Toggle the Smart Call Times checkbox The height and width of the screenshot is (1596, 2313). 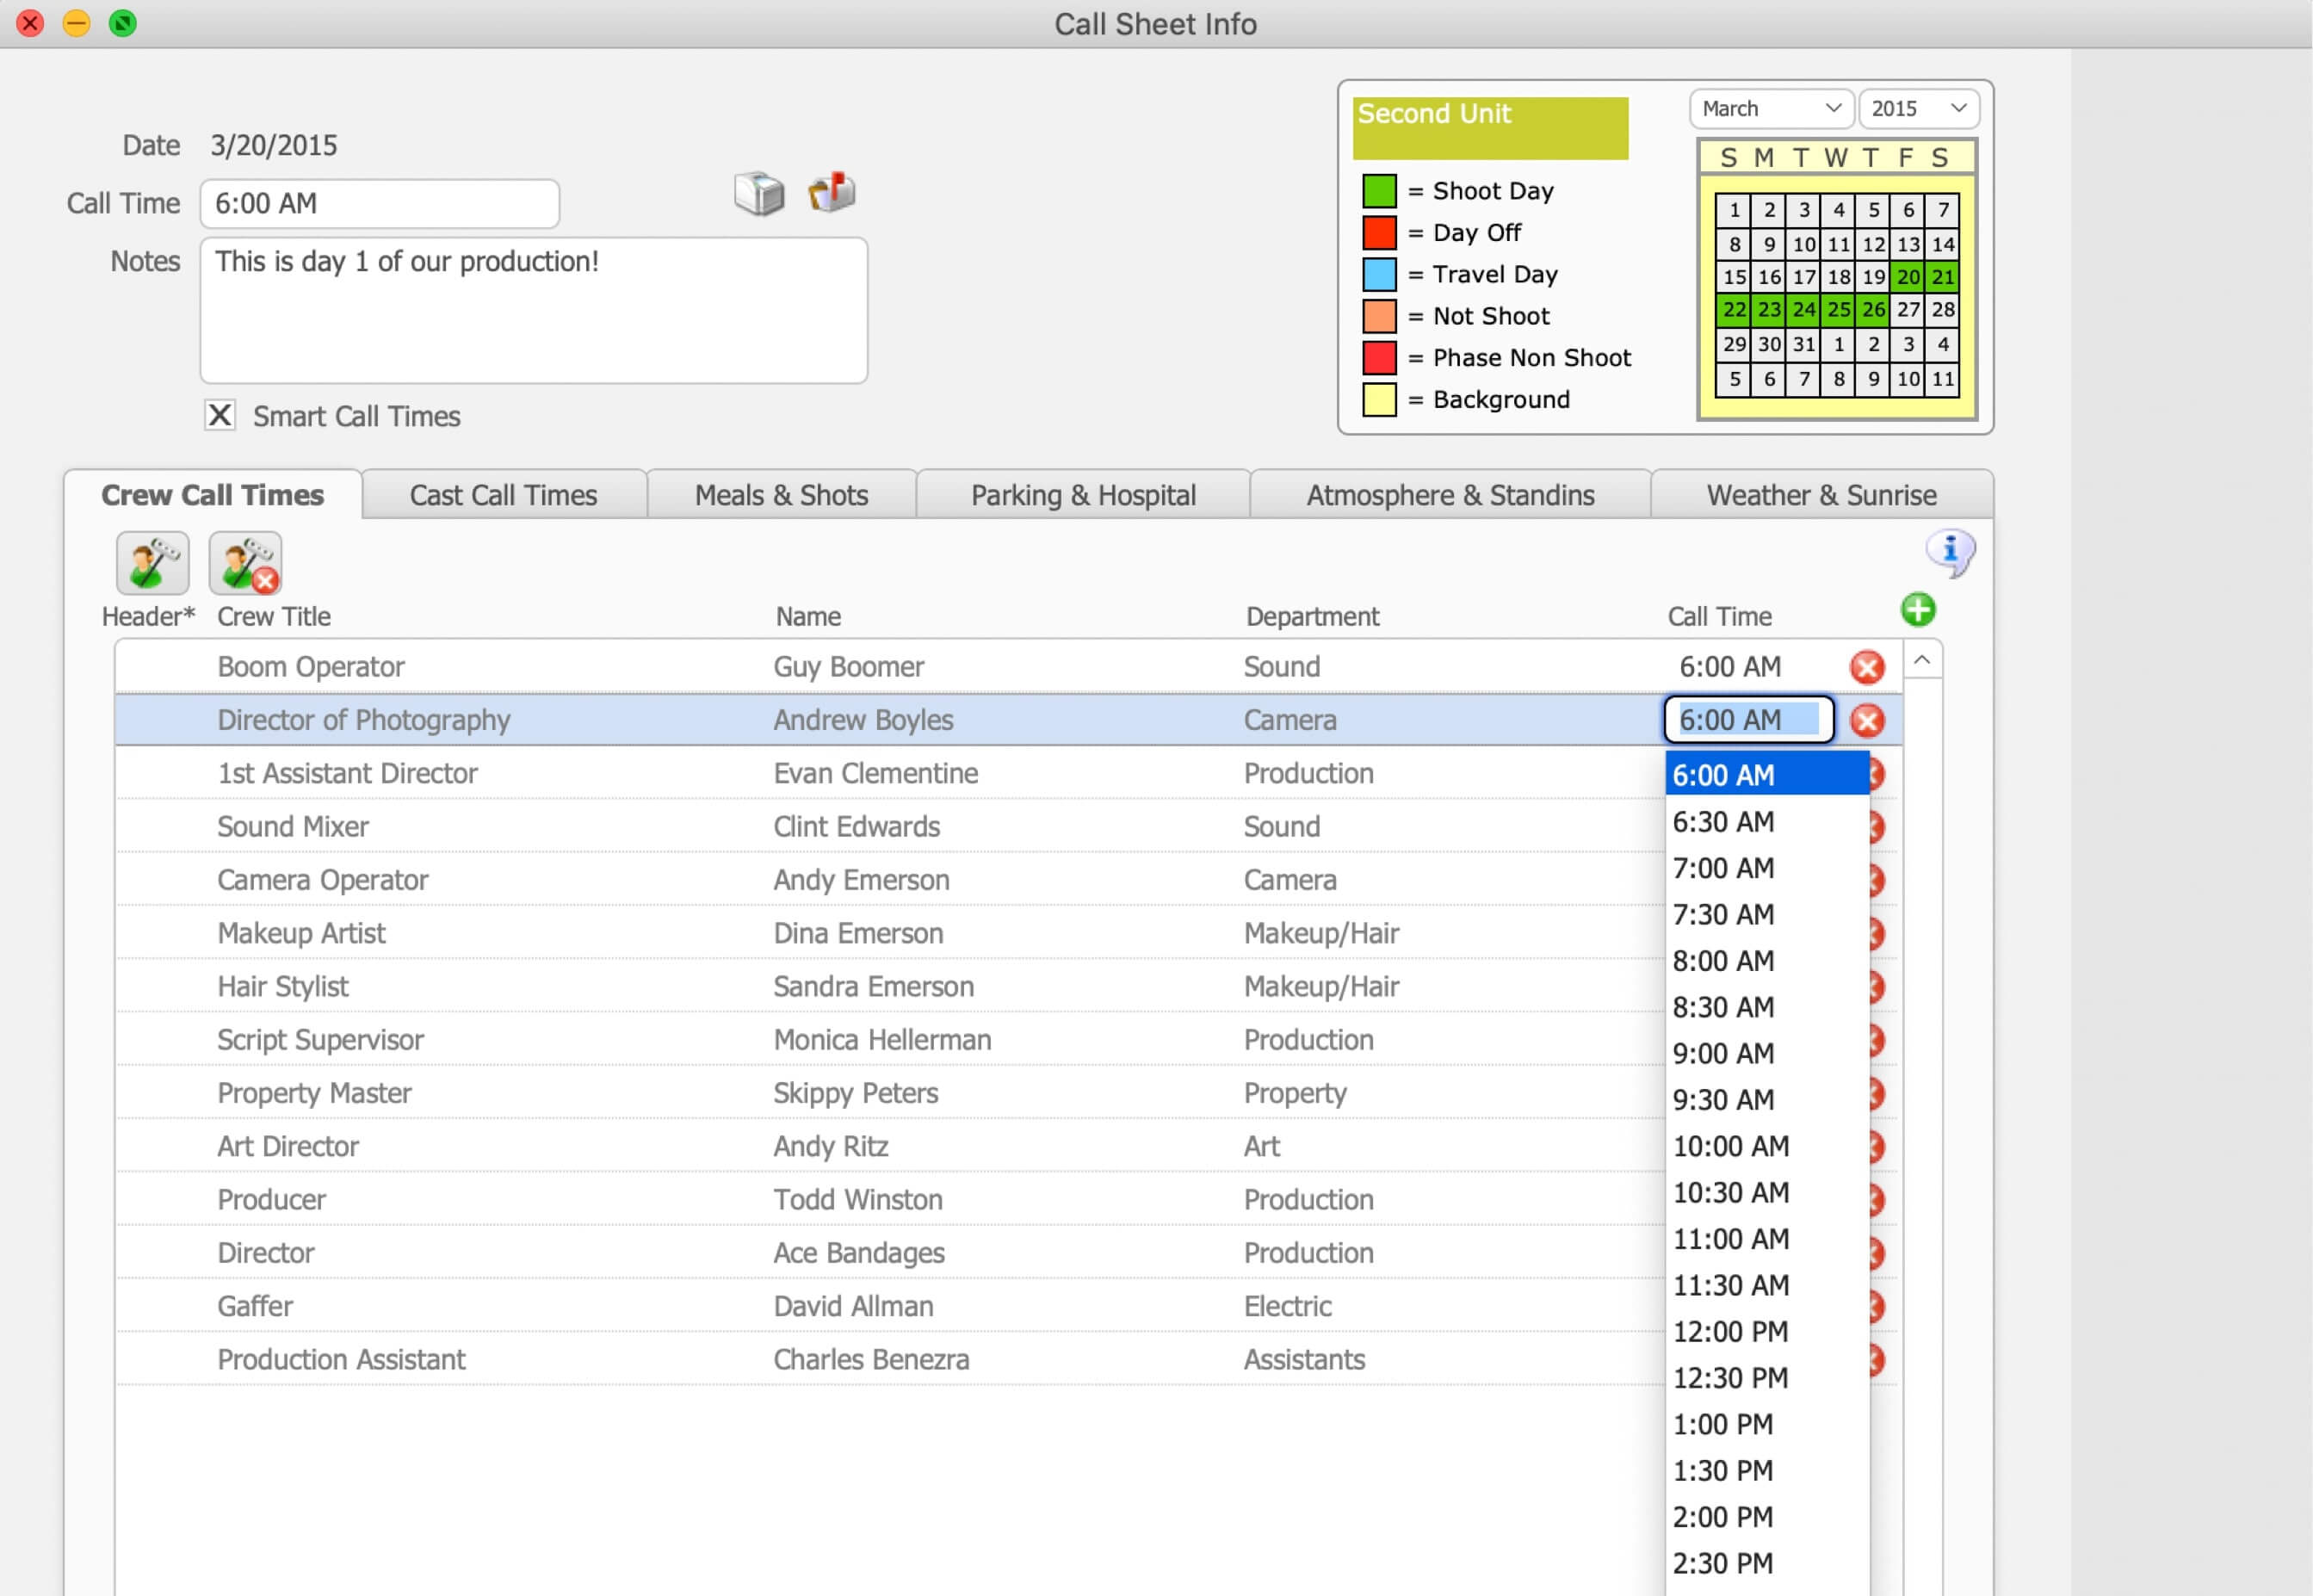click(220, 415)
